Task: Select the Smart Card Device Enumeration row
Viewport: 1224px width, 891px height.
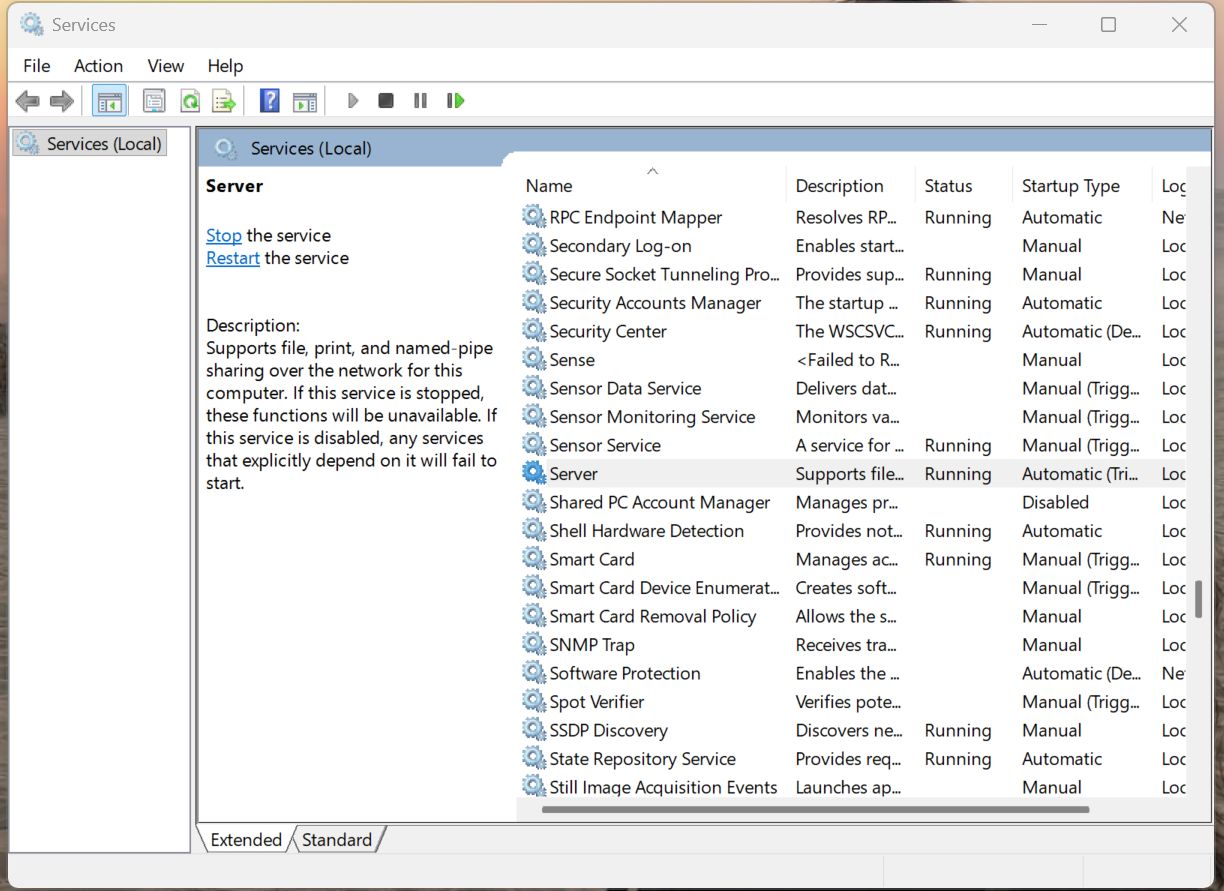Action: pos(850,588)
